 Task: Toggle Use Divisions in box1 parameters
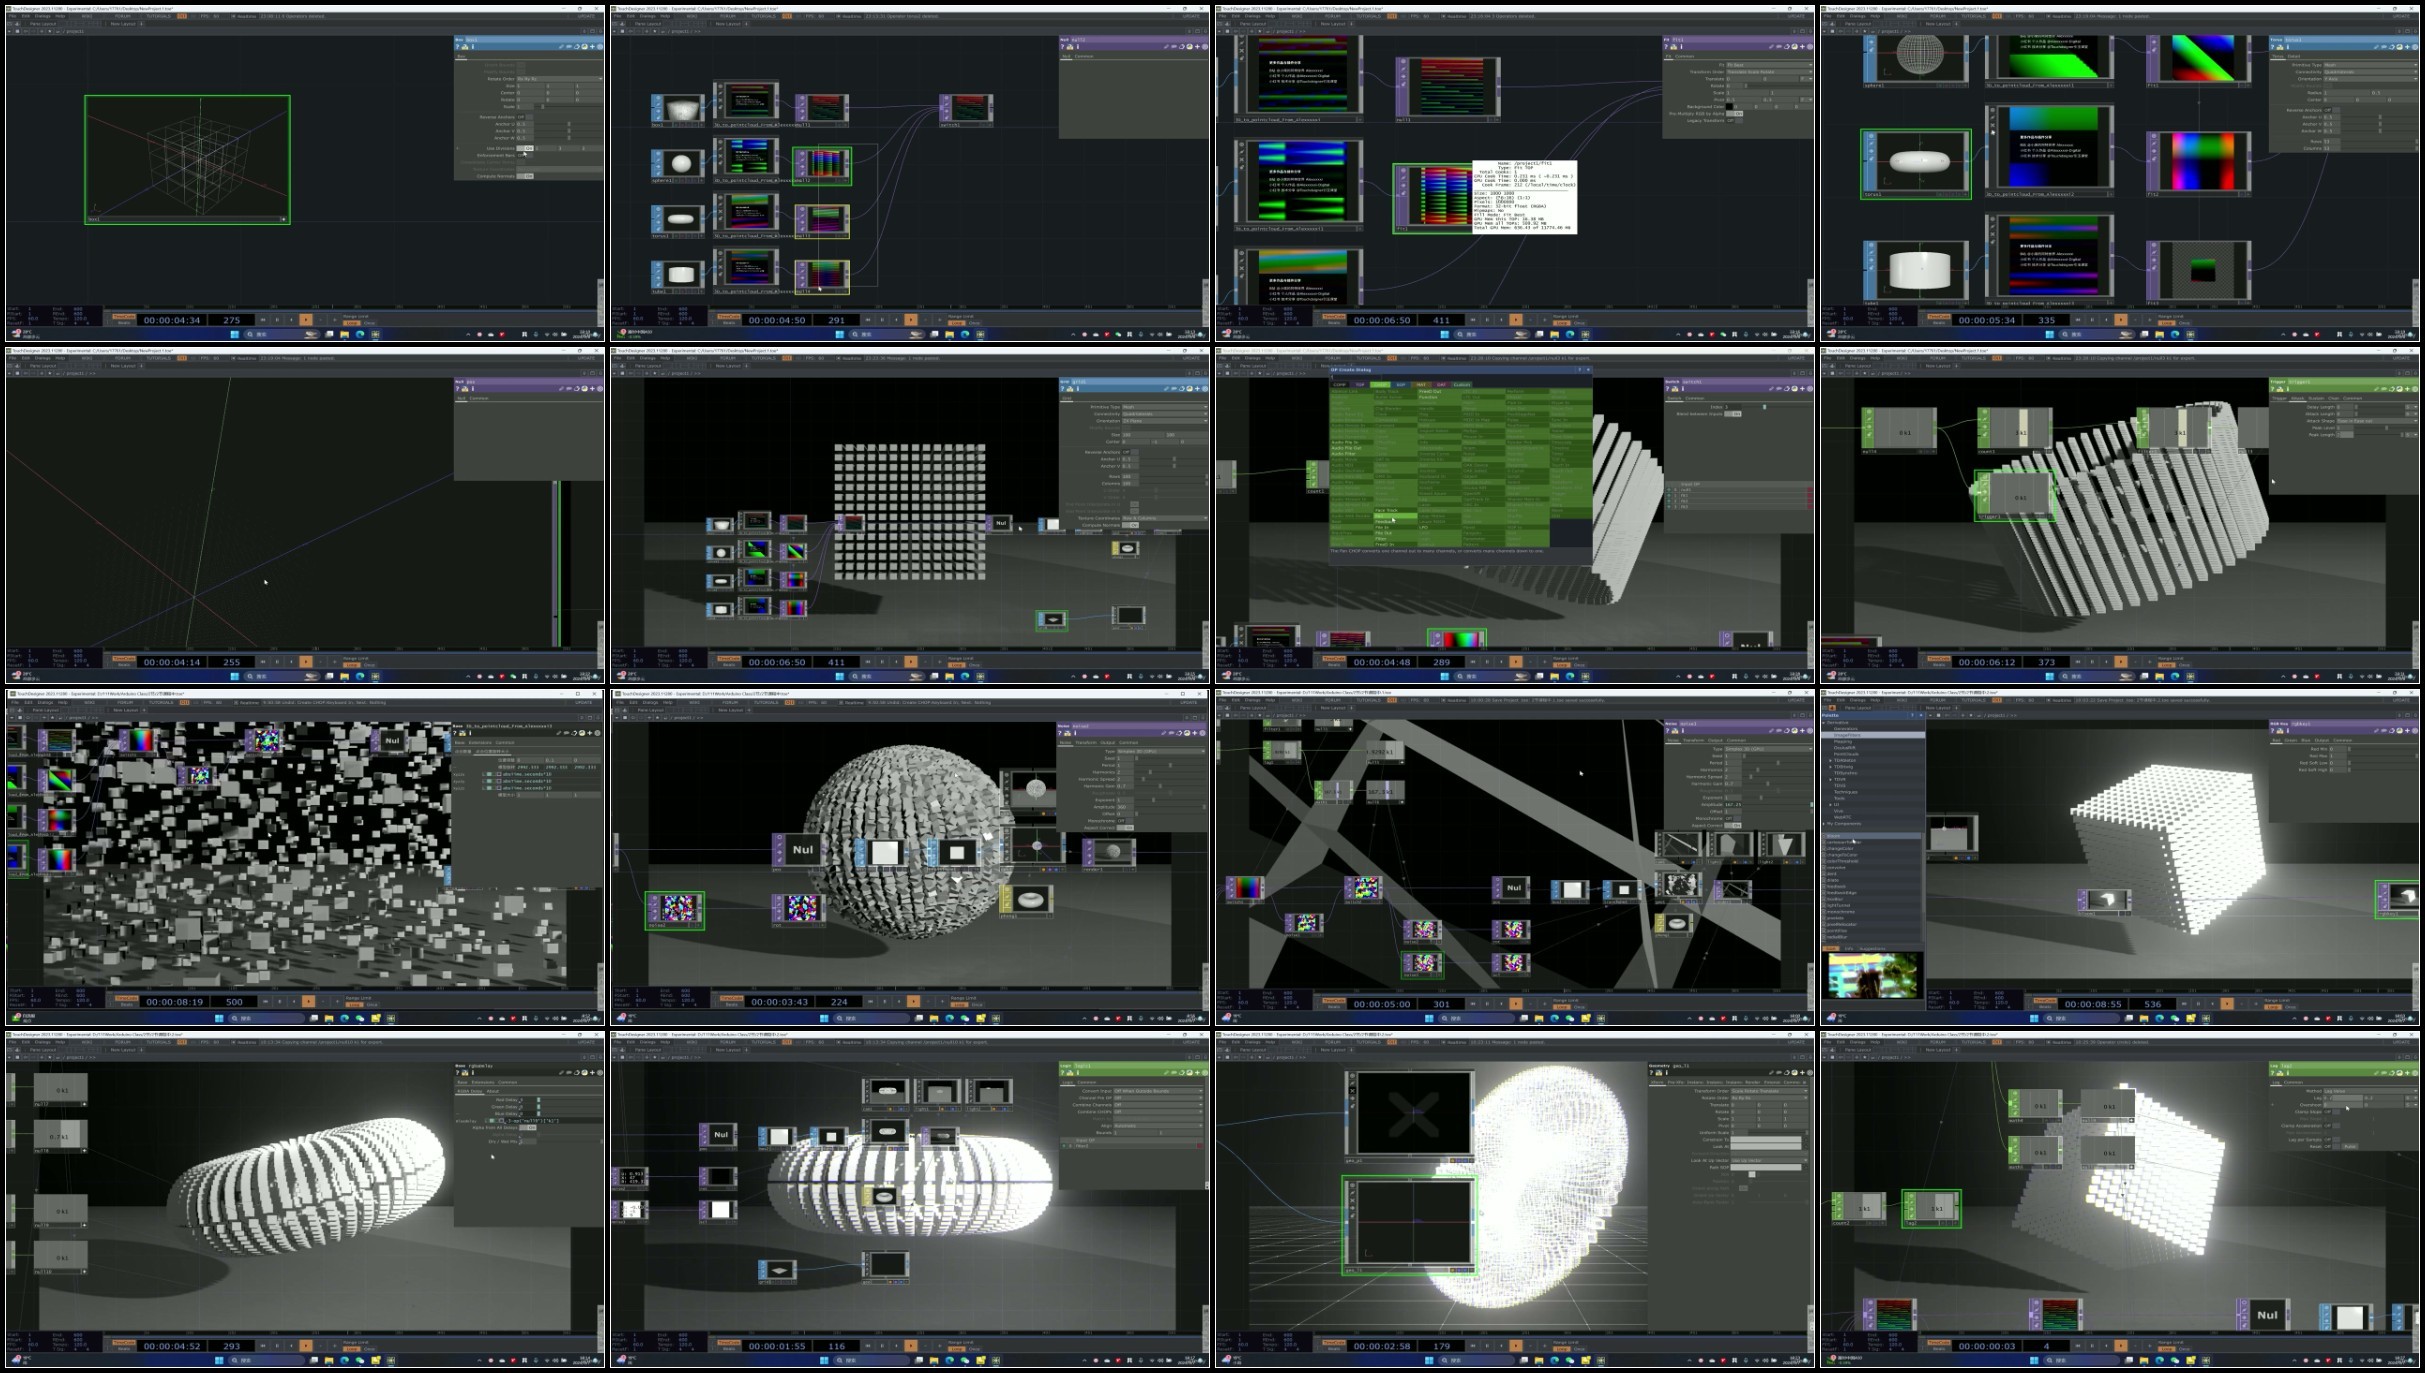(525, 148)
